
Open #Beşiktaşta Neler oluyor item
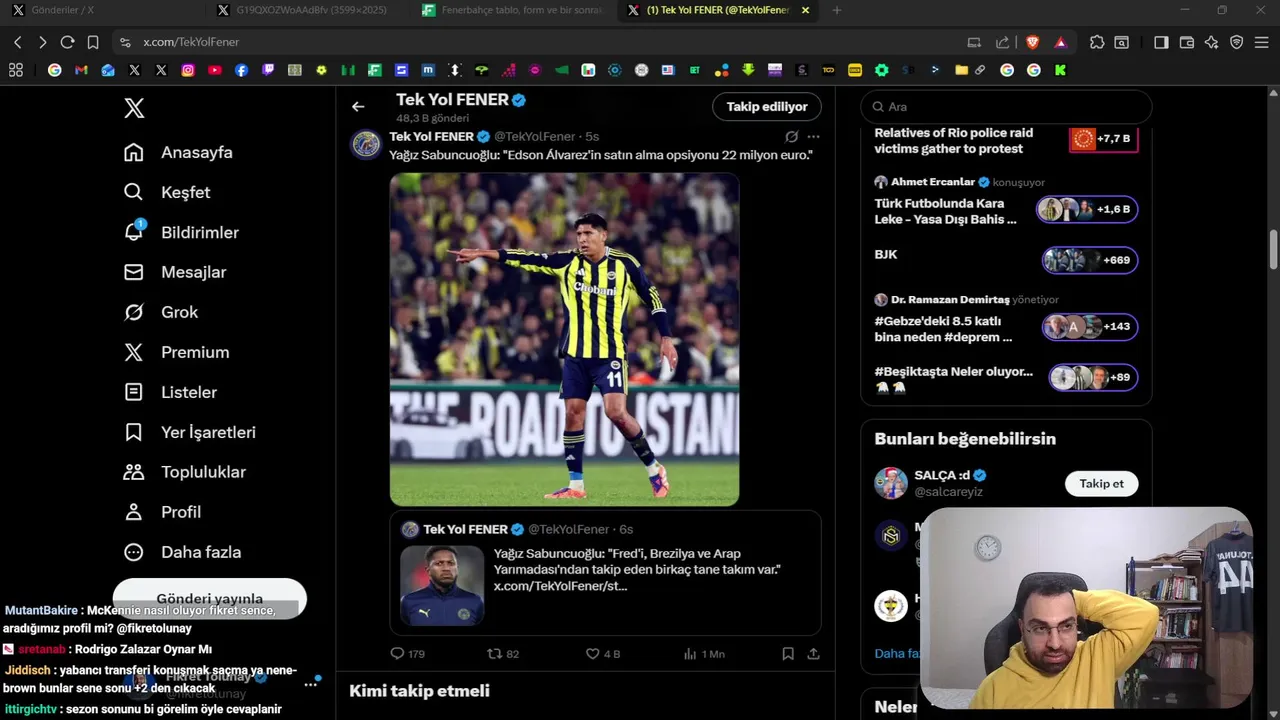[x=1006, y=378]
